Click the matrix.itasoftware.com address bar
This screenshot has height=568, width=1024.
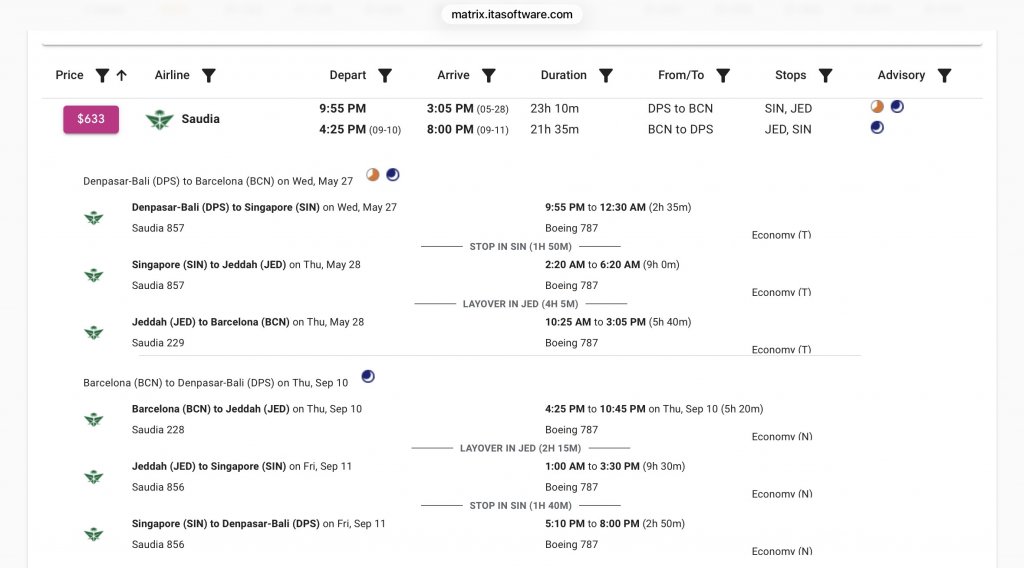pyautogui.click(x=512, y=14)
